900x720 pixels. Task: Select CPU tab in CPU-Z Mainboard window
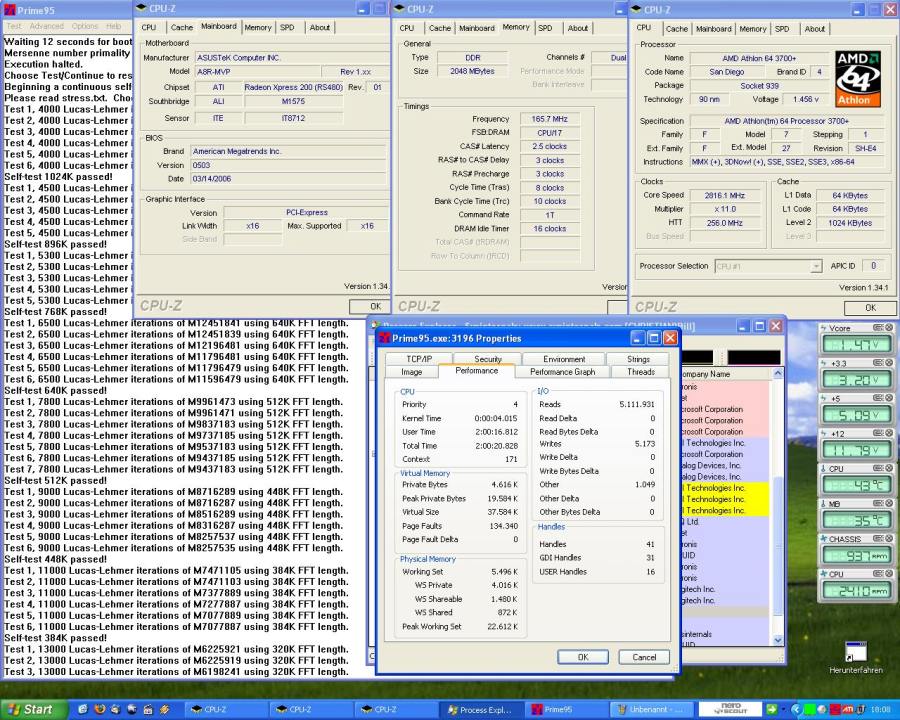click(x=149, y=28)
